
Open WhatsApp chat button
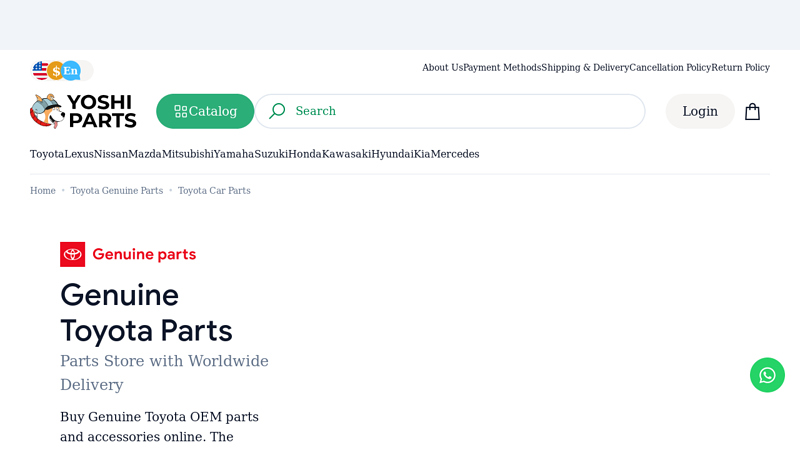(767, 375)
